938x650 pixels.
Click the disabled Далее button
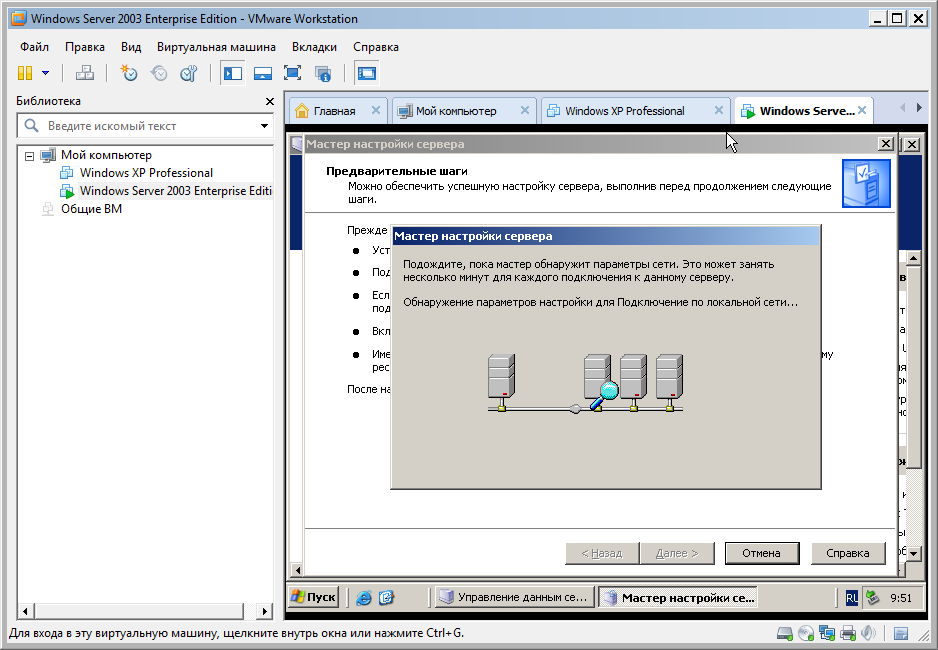677,553
